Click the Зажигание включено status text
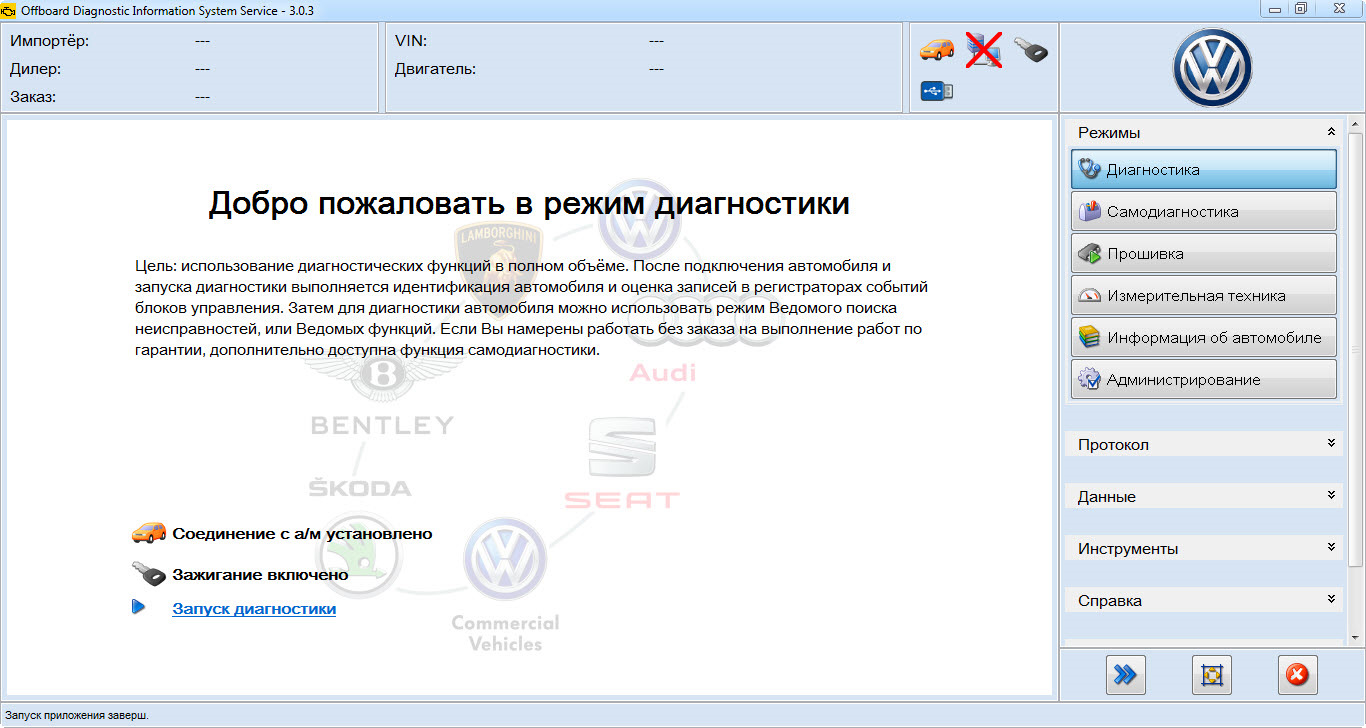The height and width of the screenshot is (728, 1366). point(260,575)
